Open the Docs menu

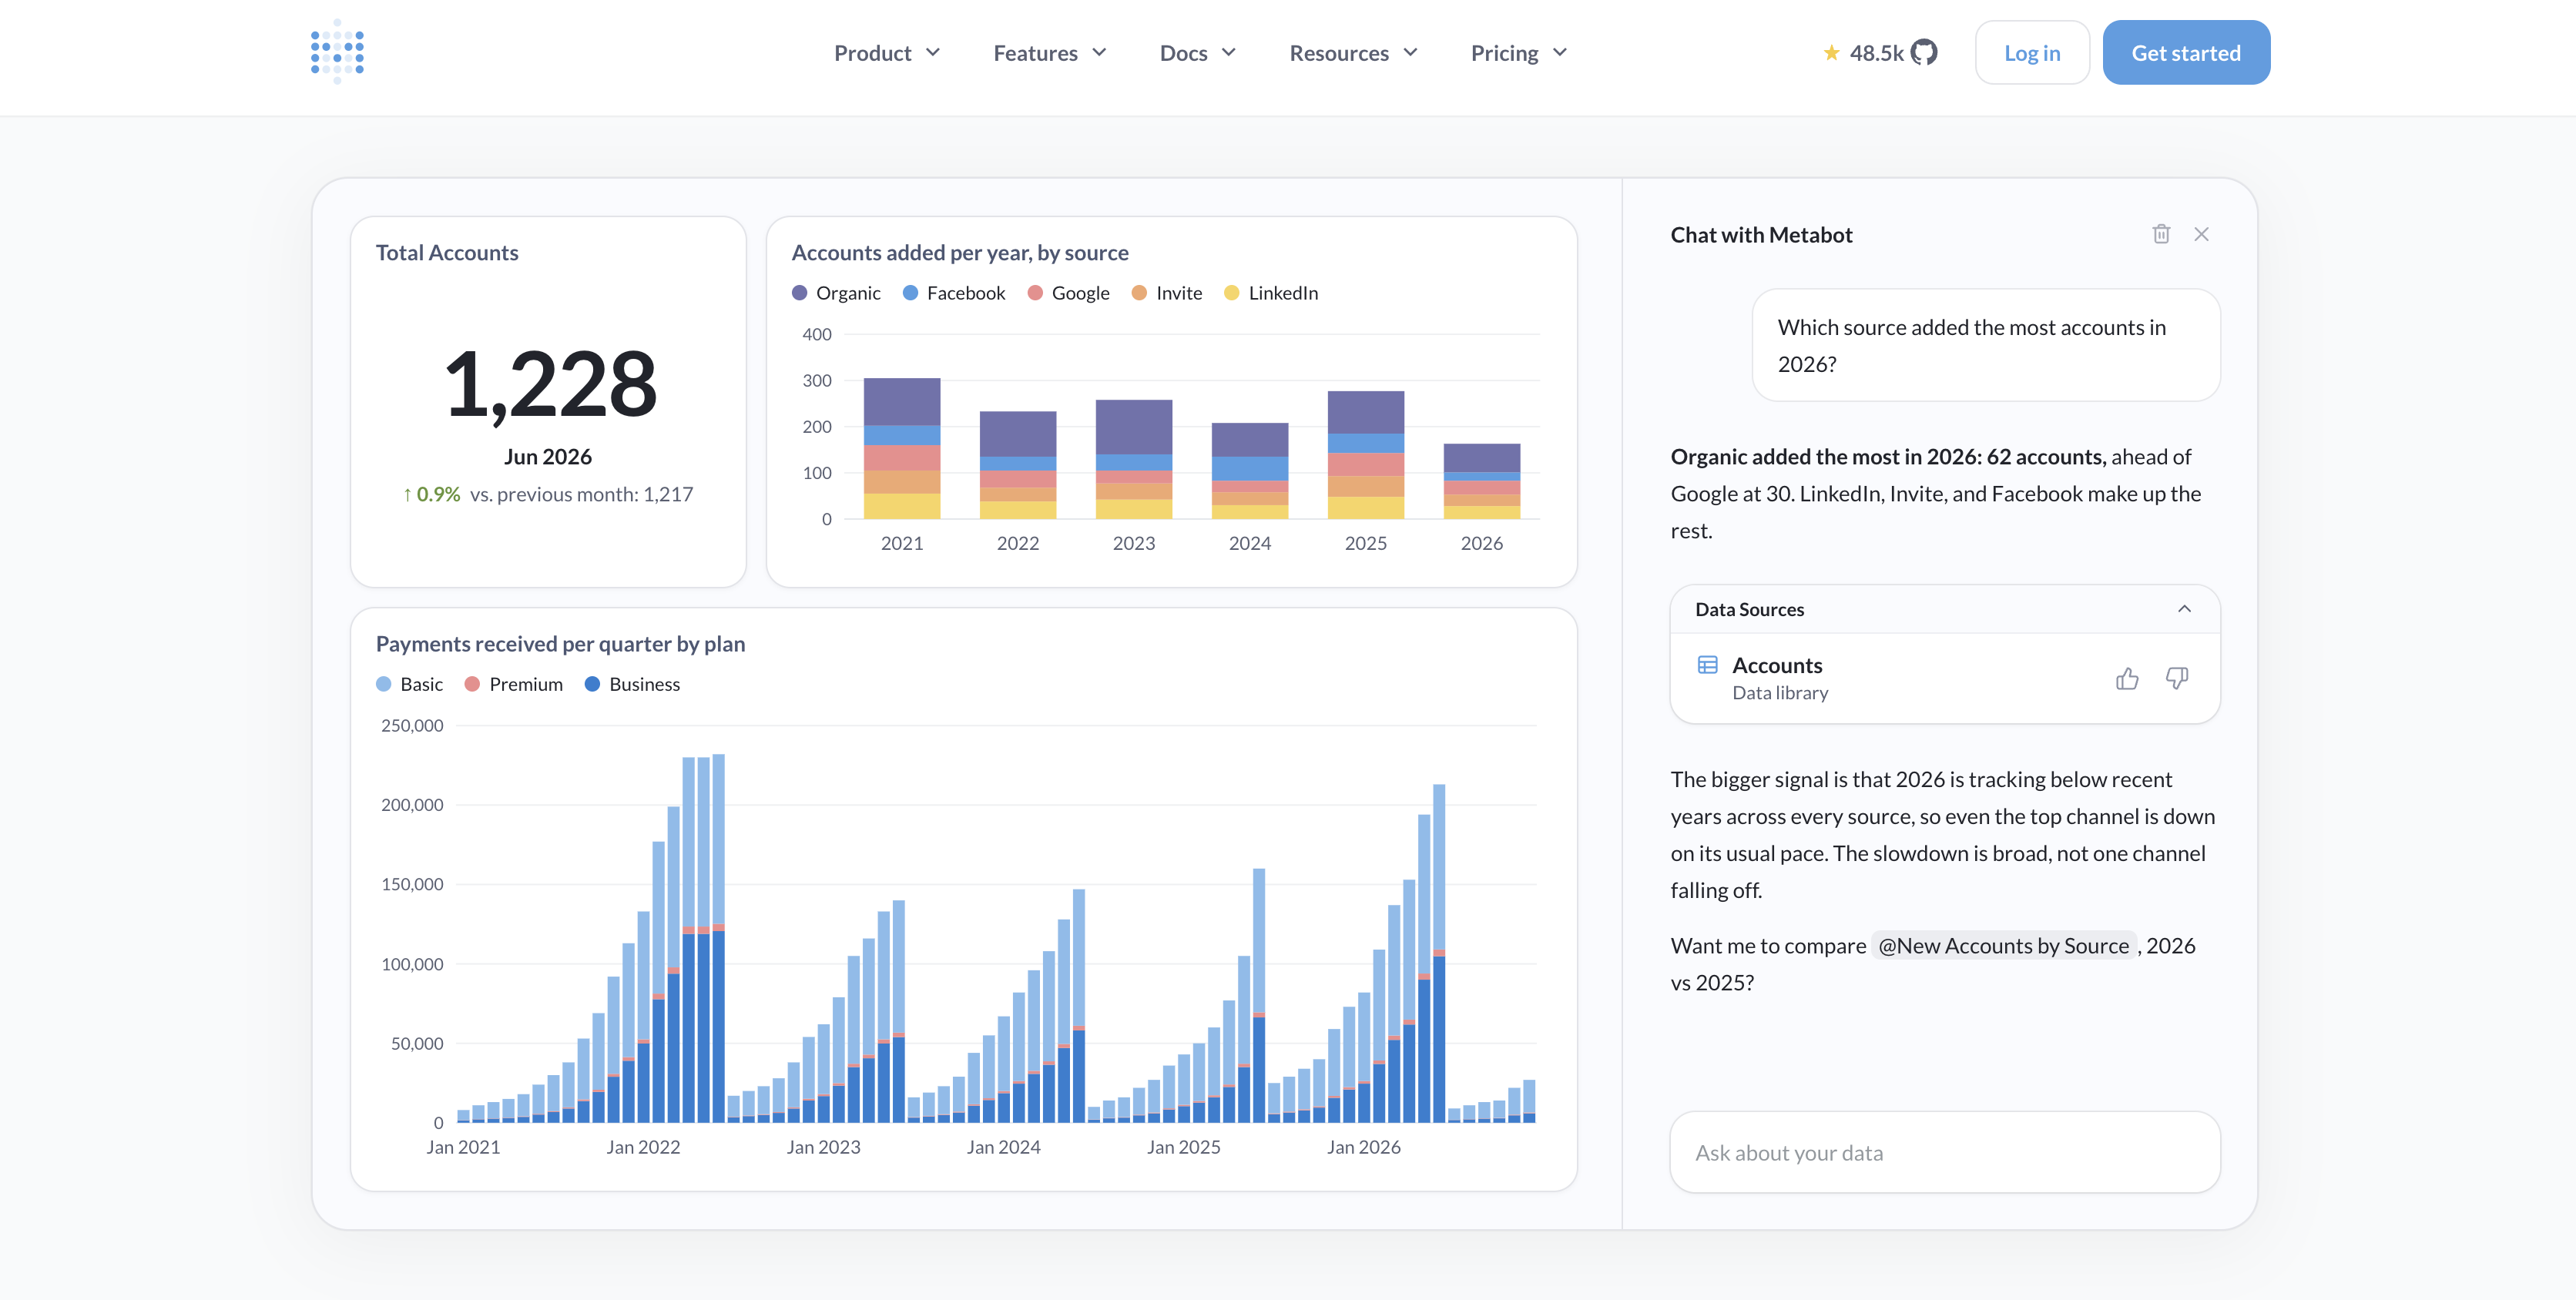1197,53
